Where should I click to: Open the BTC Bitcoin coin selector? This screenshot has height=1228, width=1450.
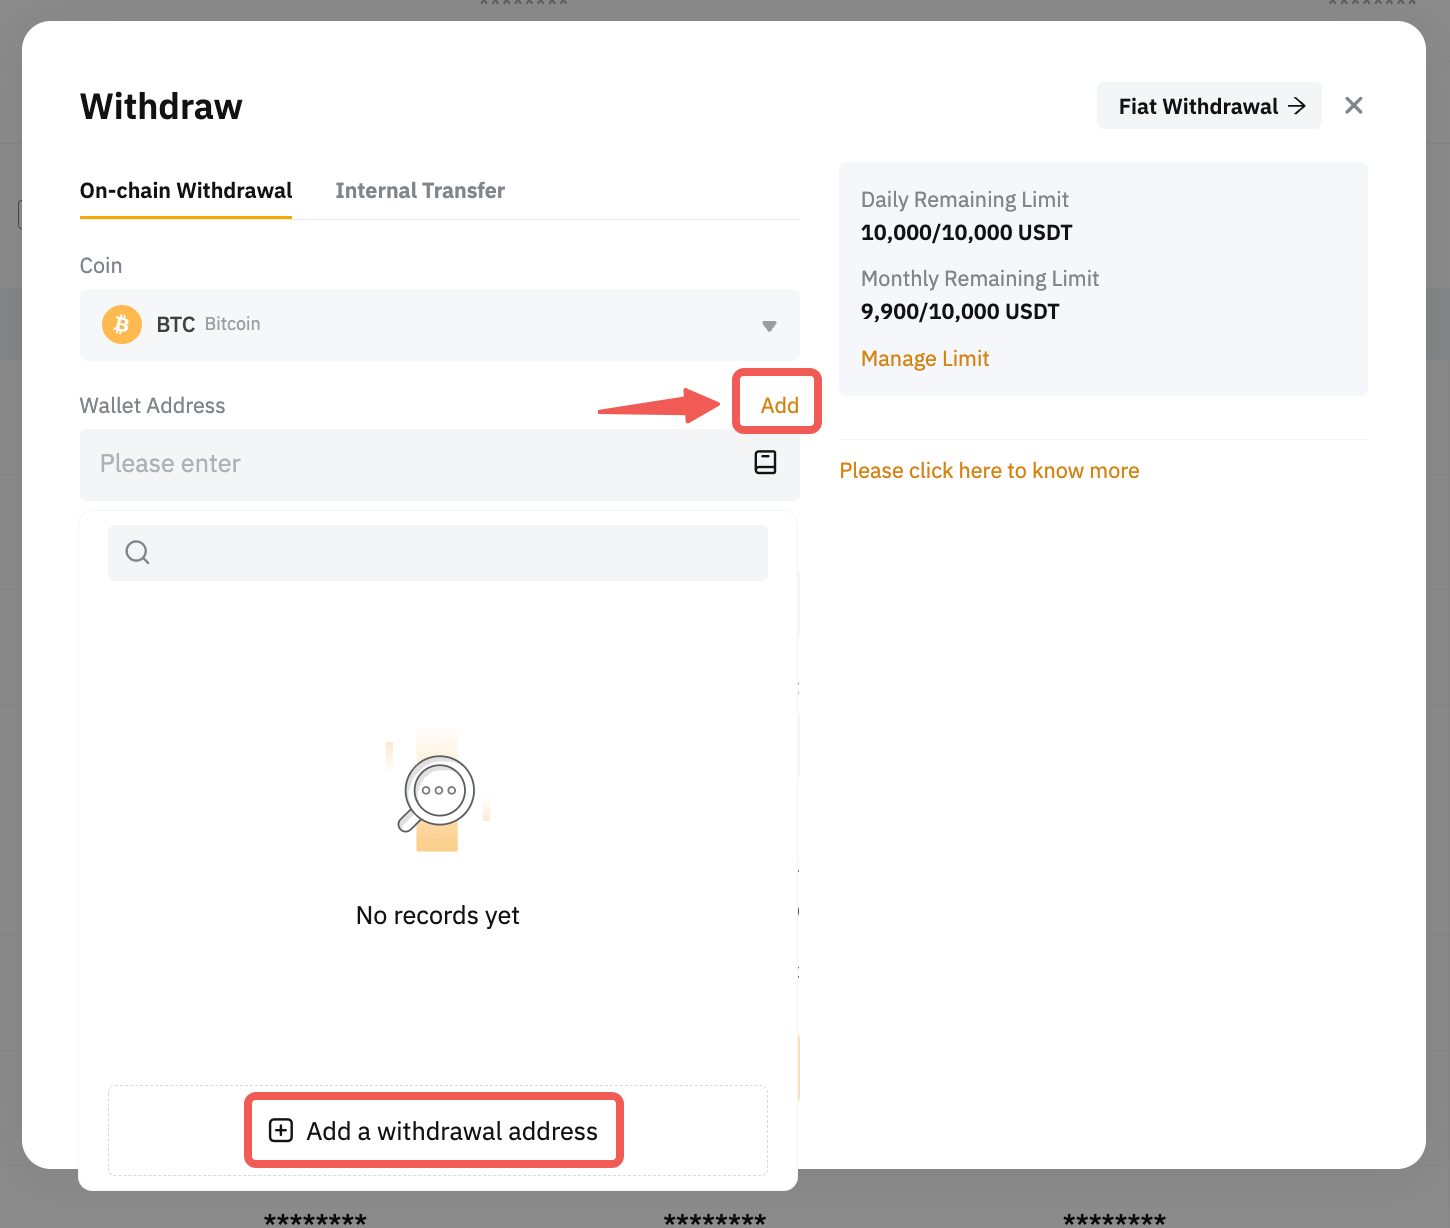click(x=440, y=325)
